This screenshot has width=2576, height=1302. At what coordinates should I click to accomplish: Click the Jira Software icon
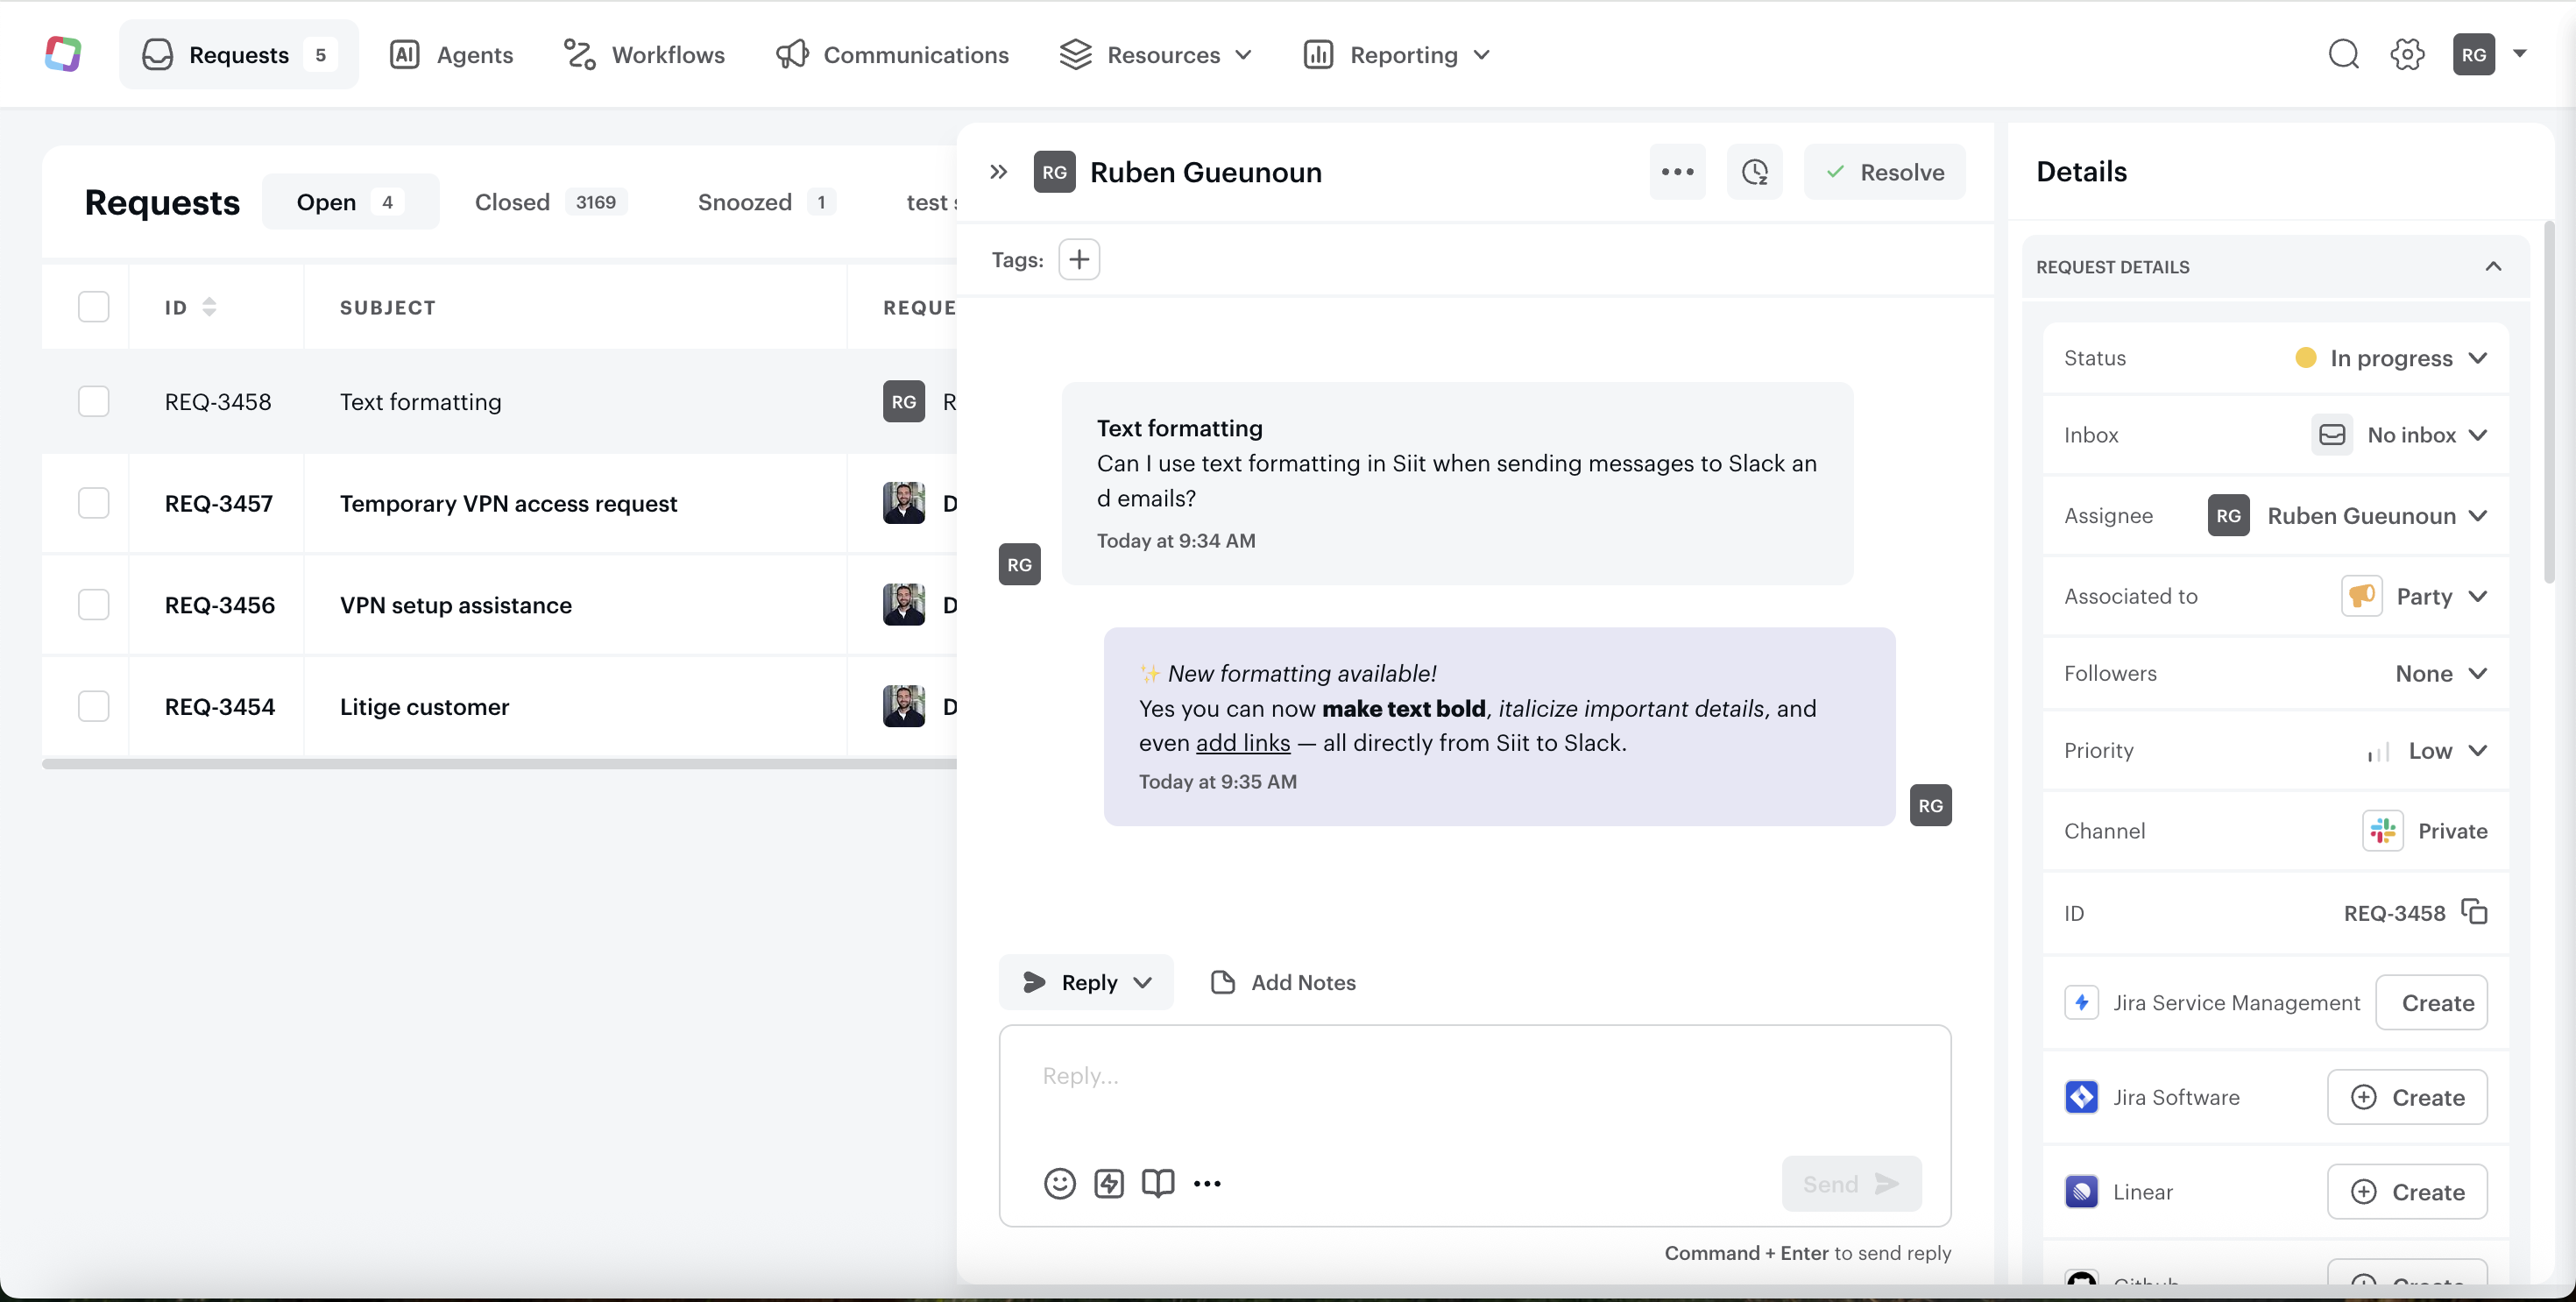click(2081, 1097)
